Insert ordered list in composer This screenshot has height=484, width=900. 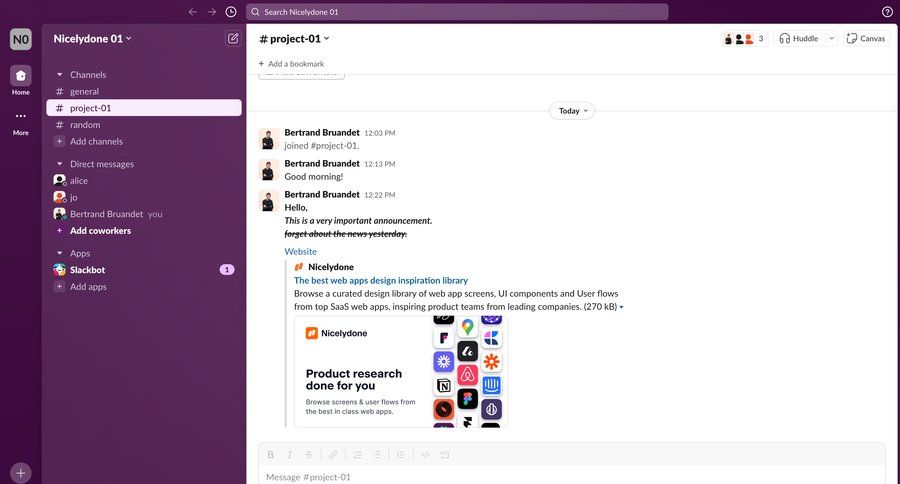point(358,455)
